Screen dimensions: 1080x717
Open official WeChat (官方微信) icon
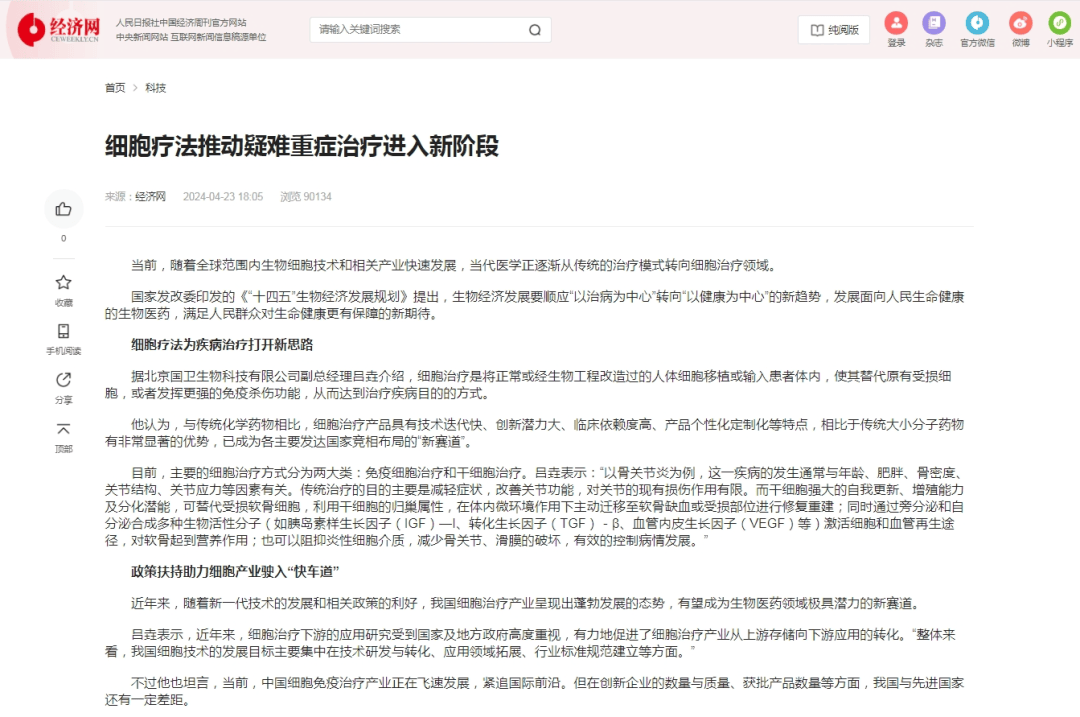coord(977,23)
